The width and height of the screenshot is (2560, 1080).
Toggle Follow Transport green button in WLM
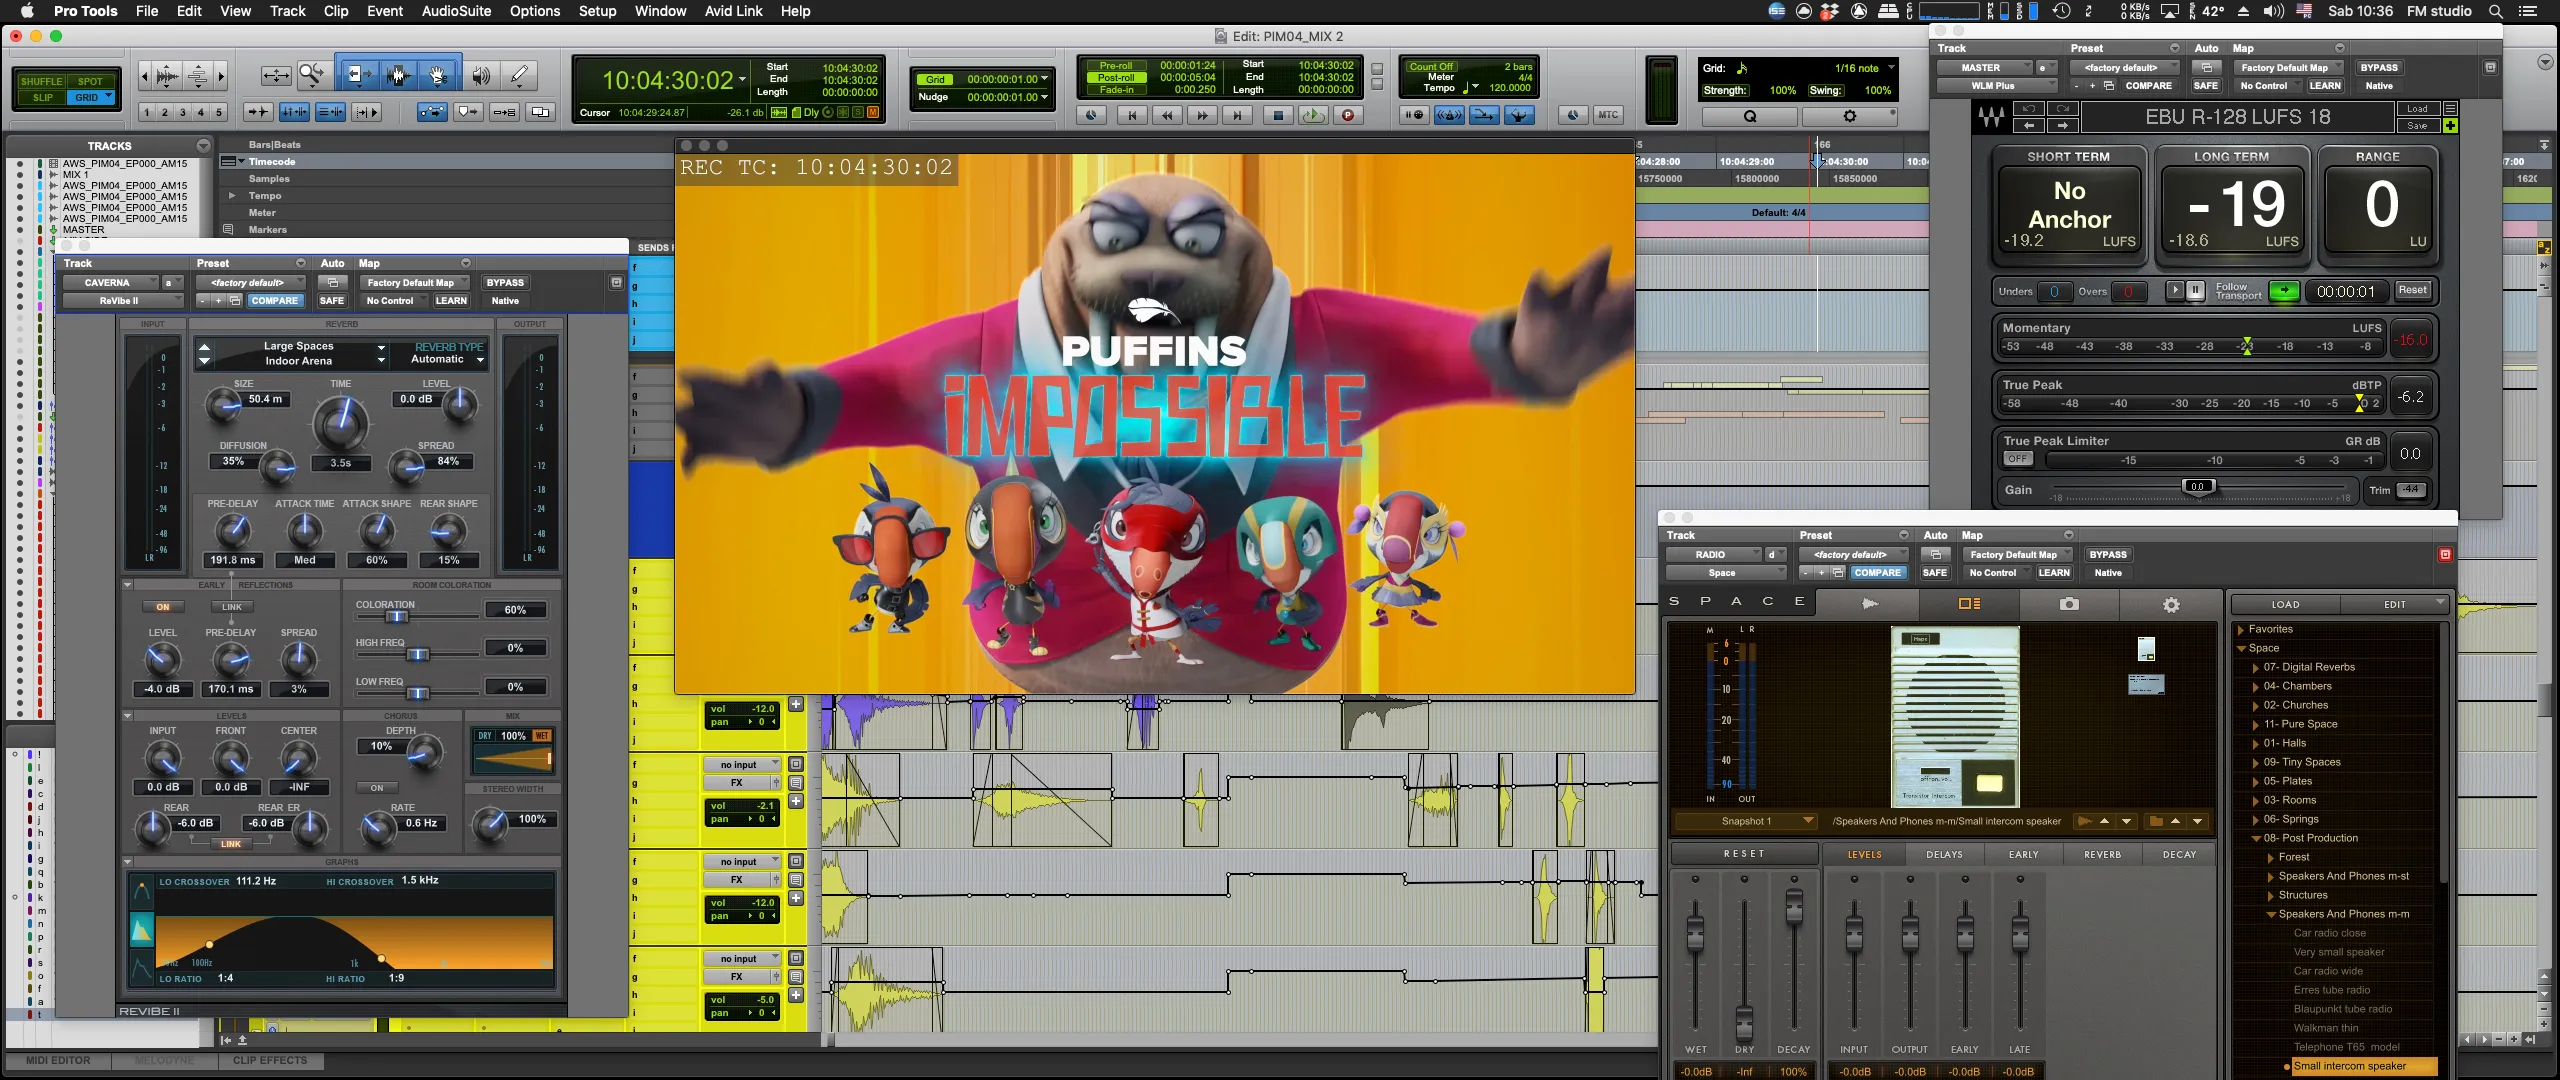coord(2283,291)
